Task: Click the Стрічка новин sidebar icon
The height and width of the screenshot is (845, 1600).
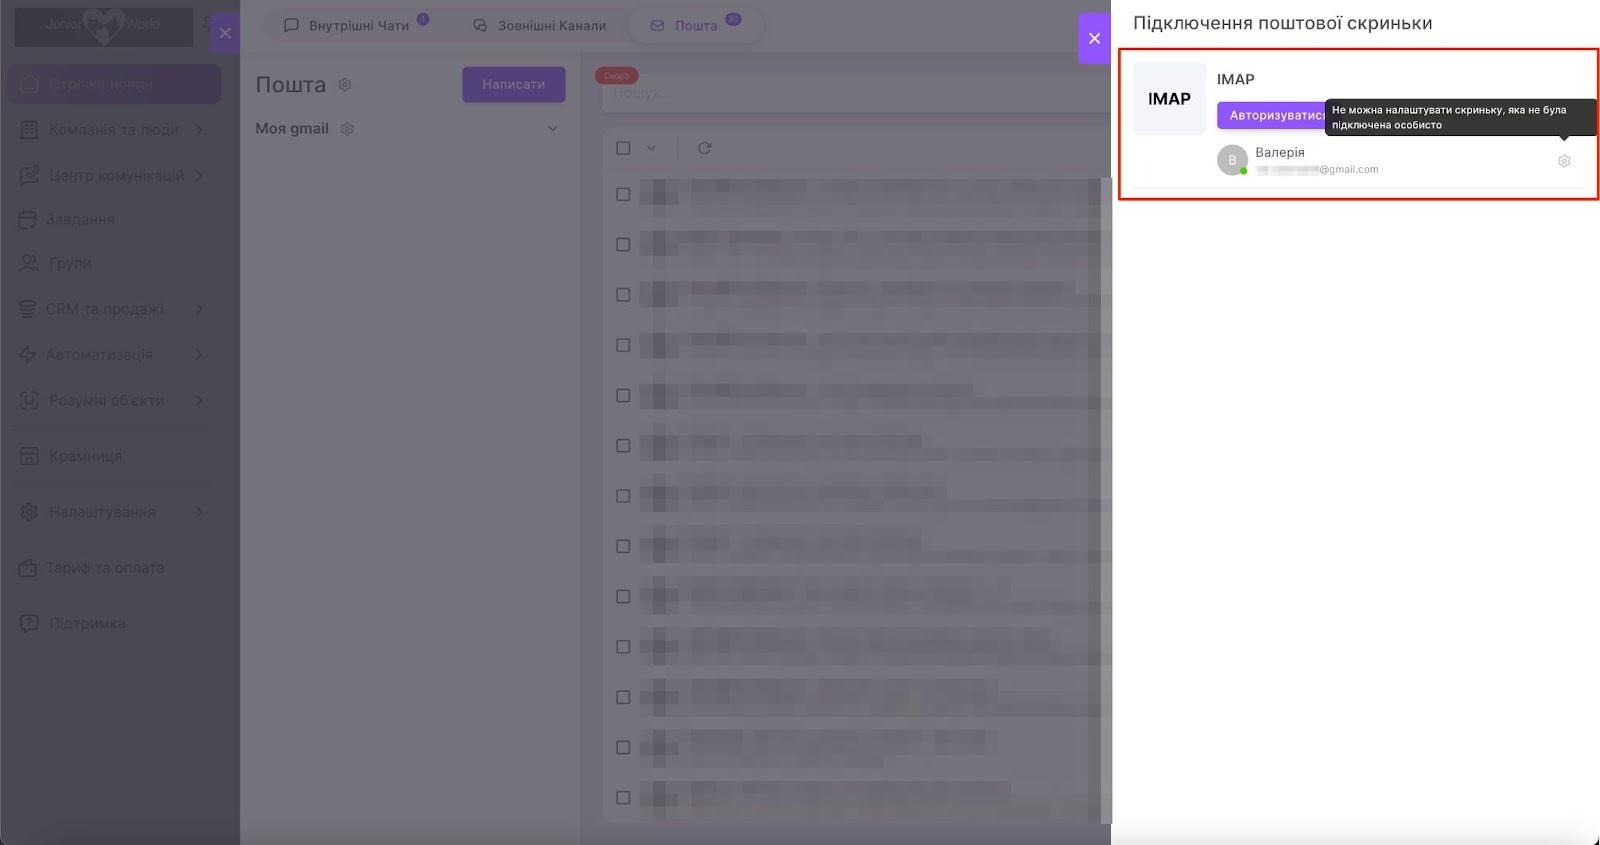Action: [29, 84]
